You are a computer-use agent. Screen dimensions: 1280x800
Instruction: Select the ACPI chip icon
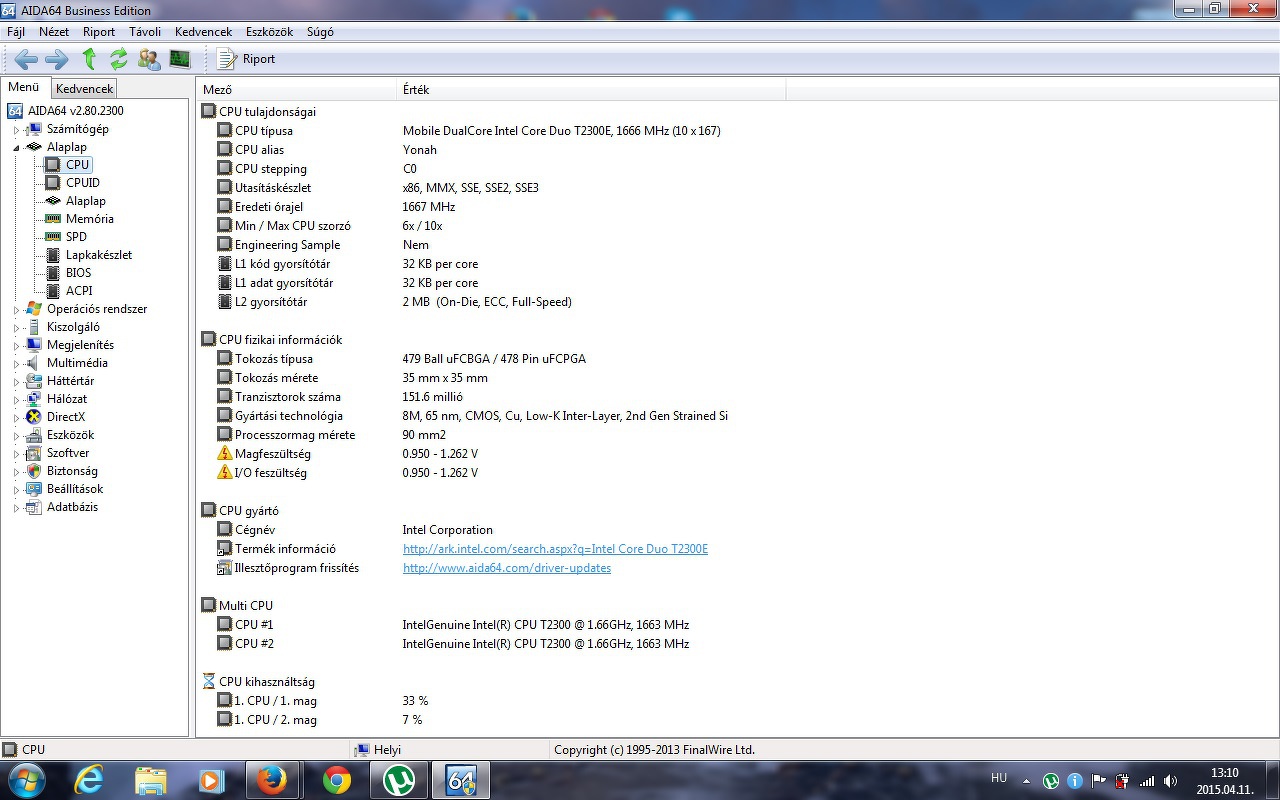[x=53, y=291]
